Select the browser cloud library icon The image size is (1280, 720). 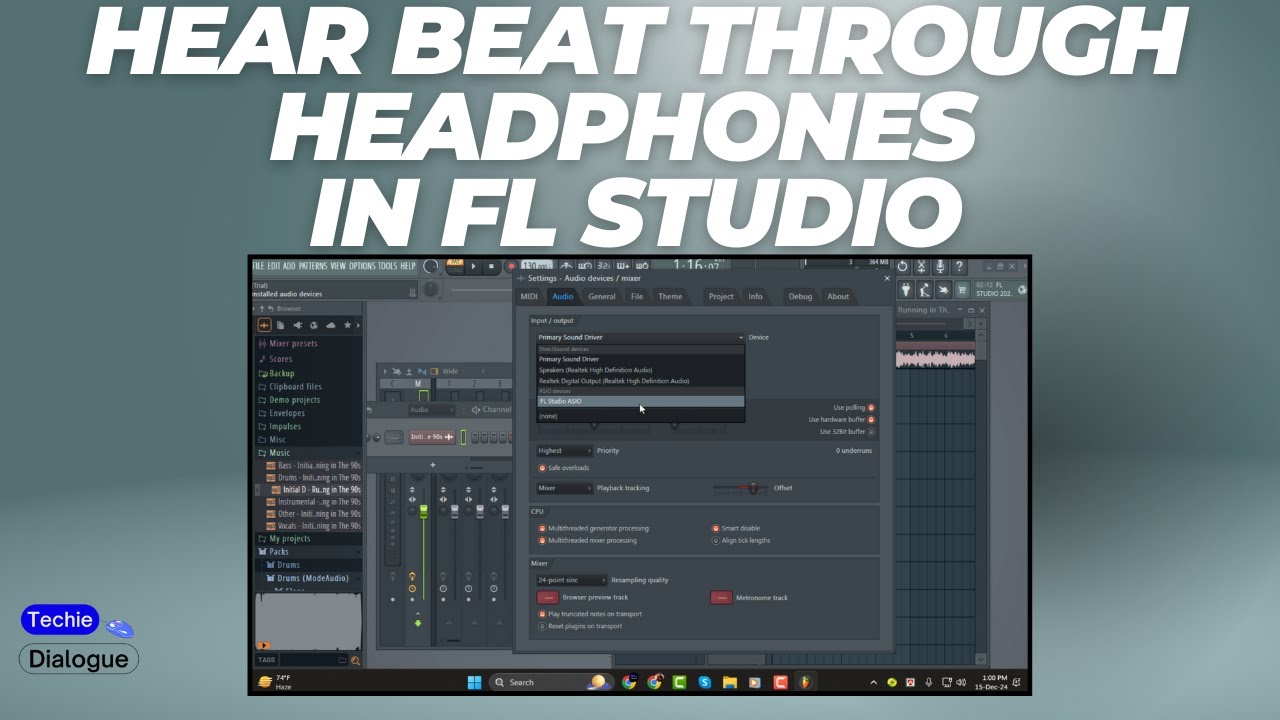(x=330, y=325)
